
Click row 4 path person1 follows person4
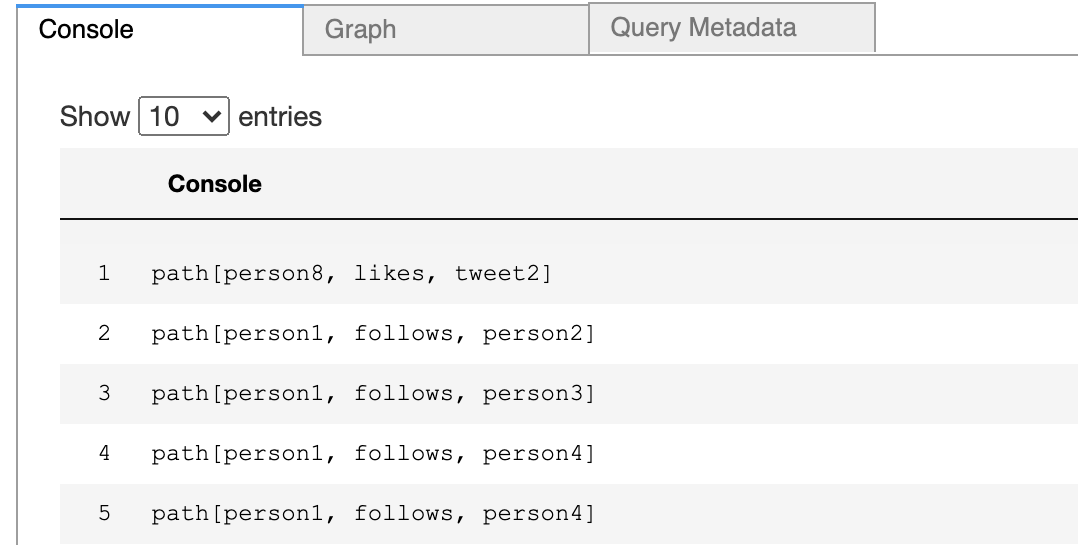click(569, 454)
